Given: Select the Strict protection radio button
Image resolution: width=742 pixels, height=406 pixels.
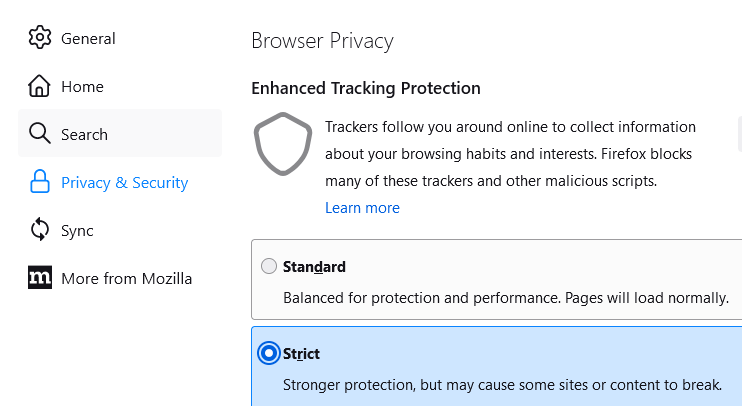Looking at the screenshot, I should (269, 353).
